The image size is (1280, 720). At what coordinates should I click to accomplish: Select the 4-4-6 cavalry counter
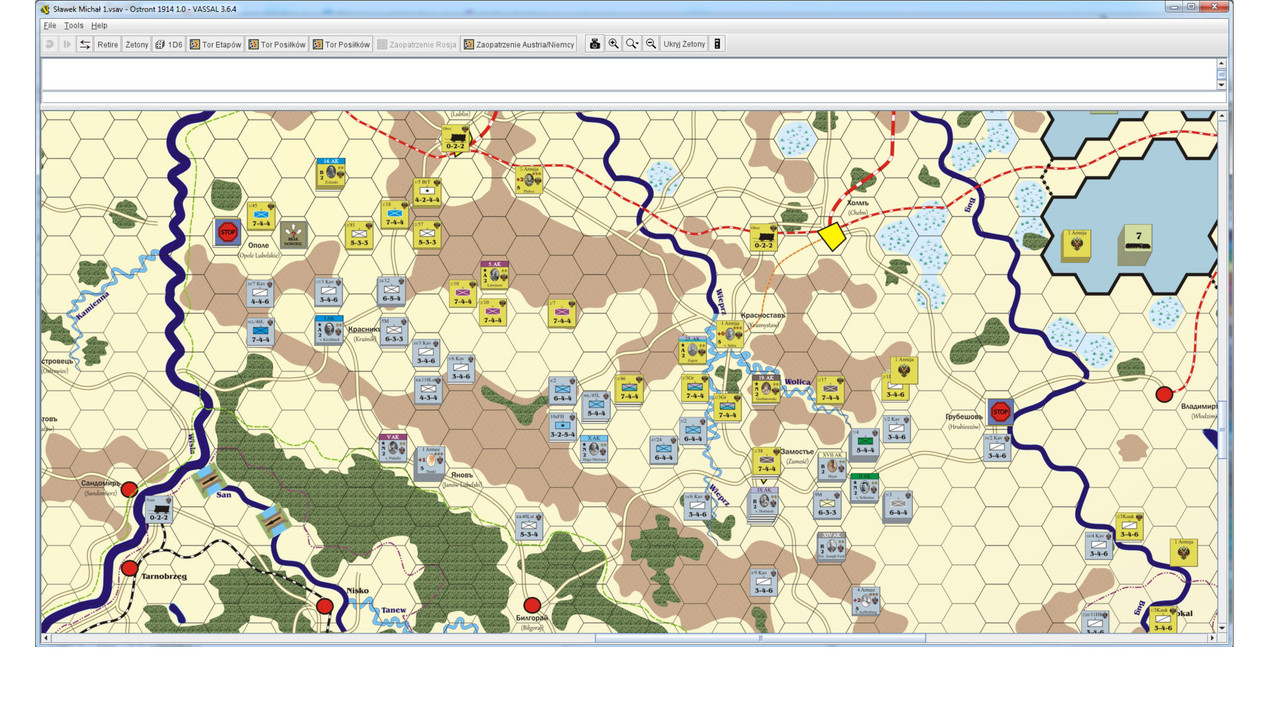pos(261,292)
